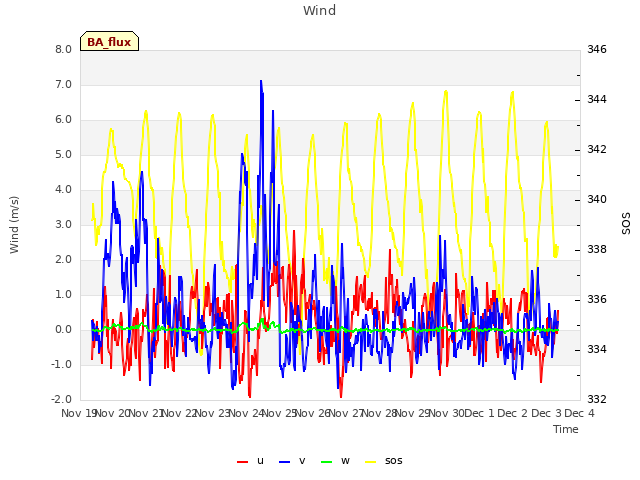Click the 'Nov 24' date tick label
This screenshot has height=480, width=640.
pyautogui.click(x=246, y=413)
